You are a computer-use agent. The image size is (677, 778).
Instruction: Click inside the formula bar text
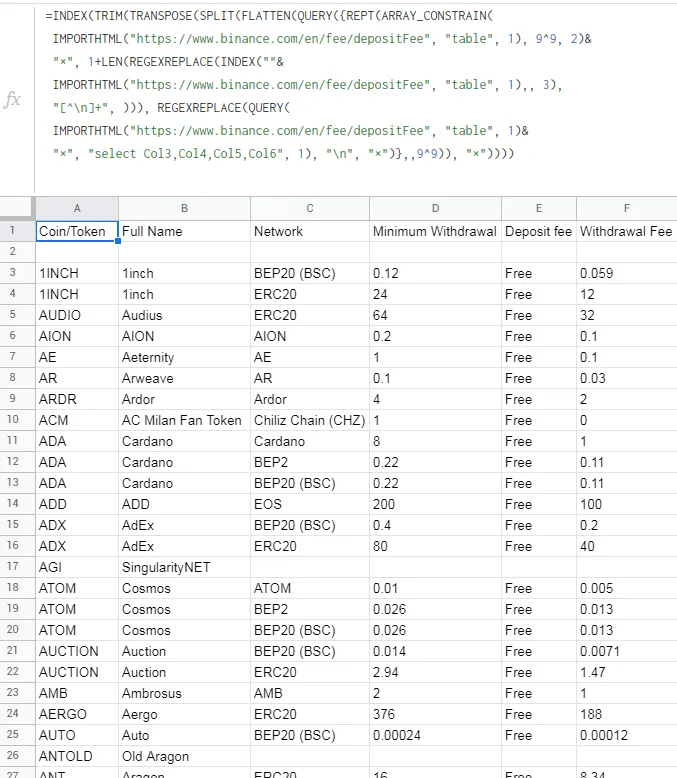(300, 85)
